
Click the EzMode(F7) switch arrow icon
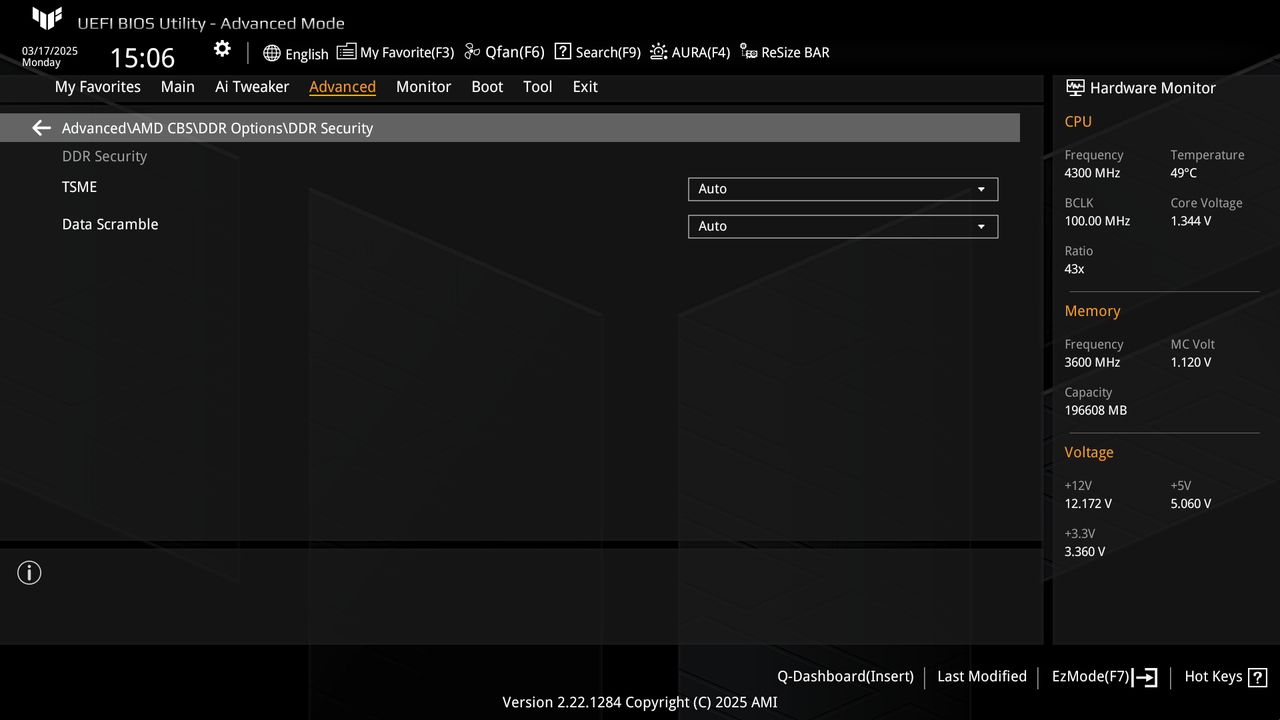[x=1145, y=677]
